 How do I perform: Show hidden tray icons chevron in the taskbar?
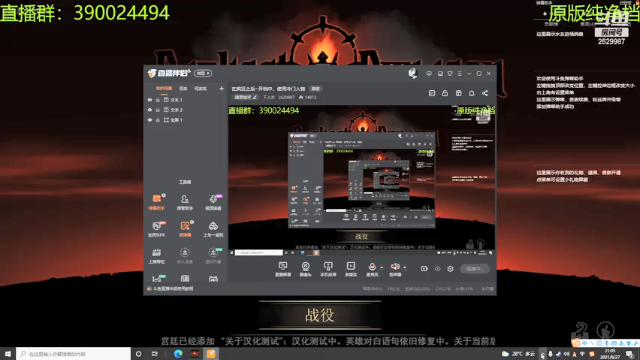coord(542,354)
